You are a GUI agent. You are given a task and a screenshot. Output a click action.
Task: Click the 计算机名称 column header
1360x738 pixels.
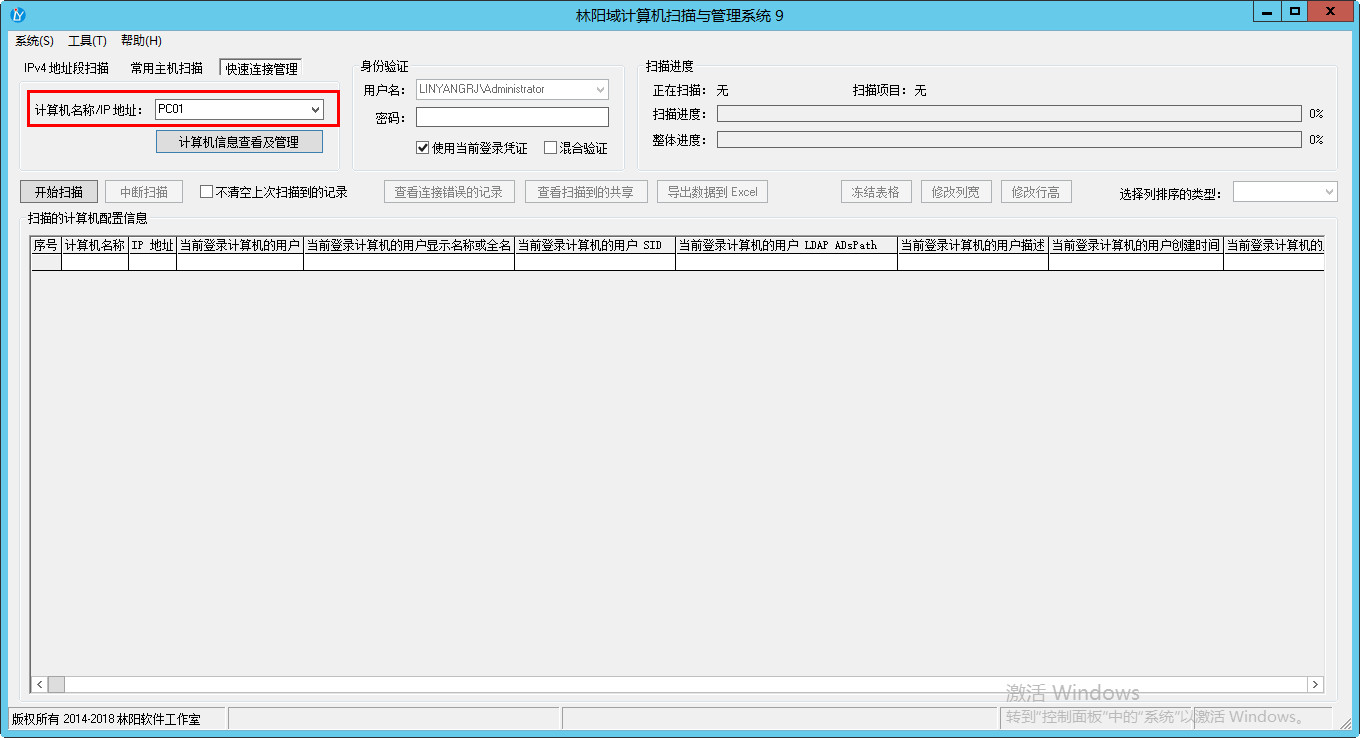95,245
